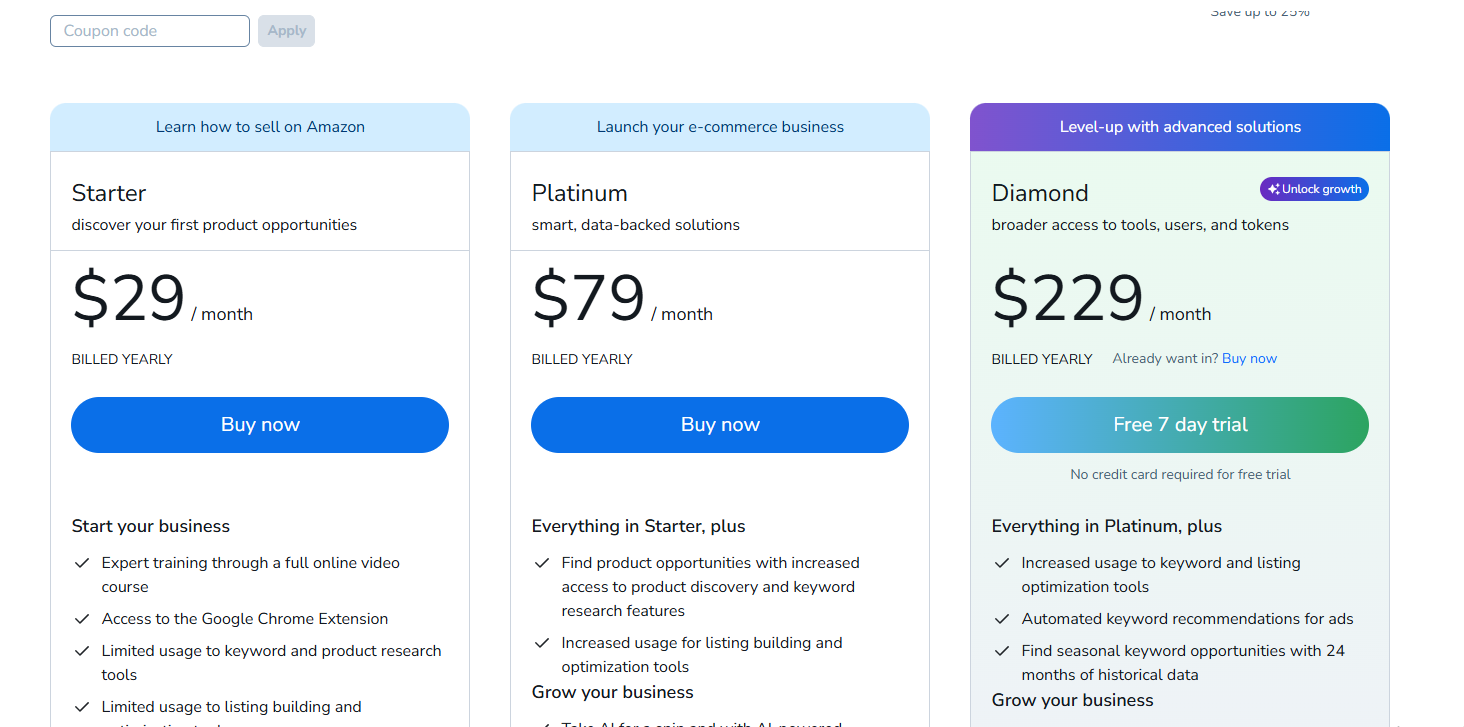Image resolution: width=1464 pixels, height=727 pixels.
Task: Click Buy now under the Starter plan
Action: (x=260, y=425)
